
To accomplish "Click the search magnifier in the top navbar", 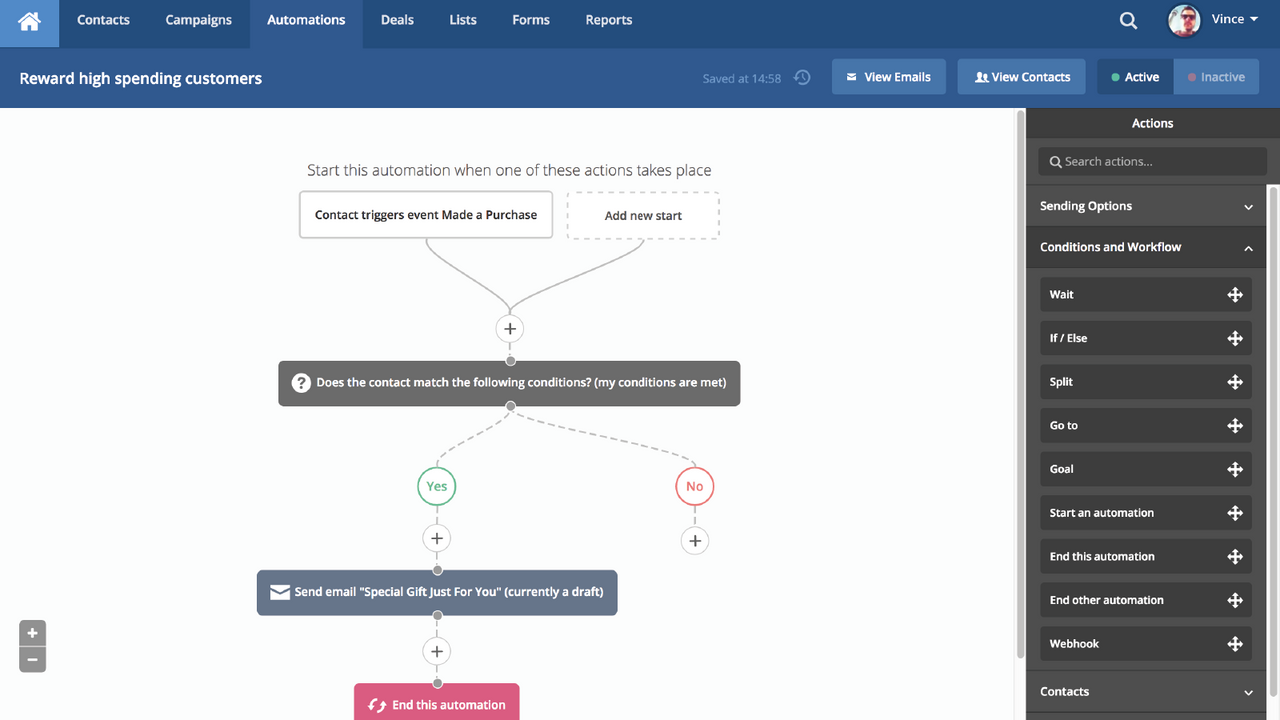I will click(1128, 20).
